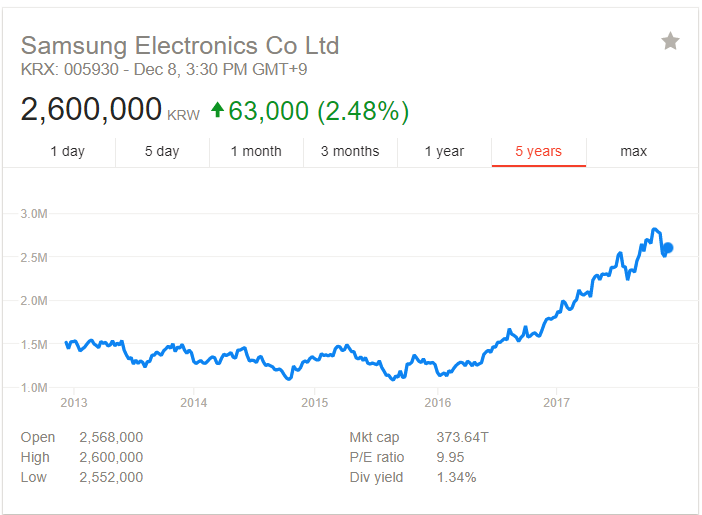702x515 pixels.
Task: Switch to the 1 year tab
Action: coord(444,151)
